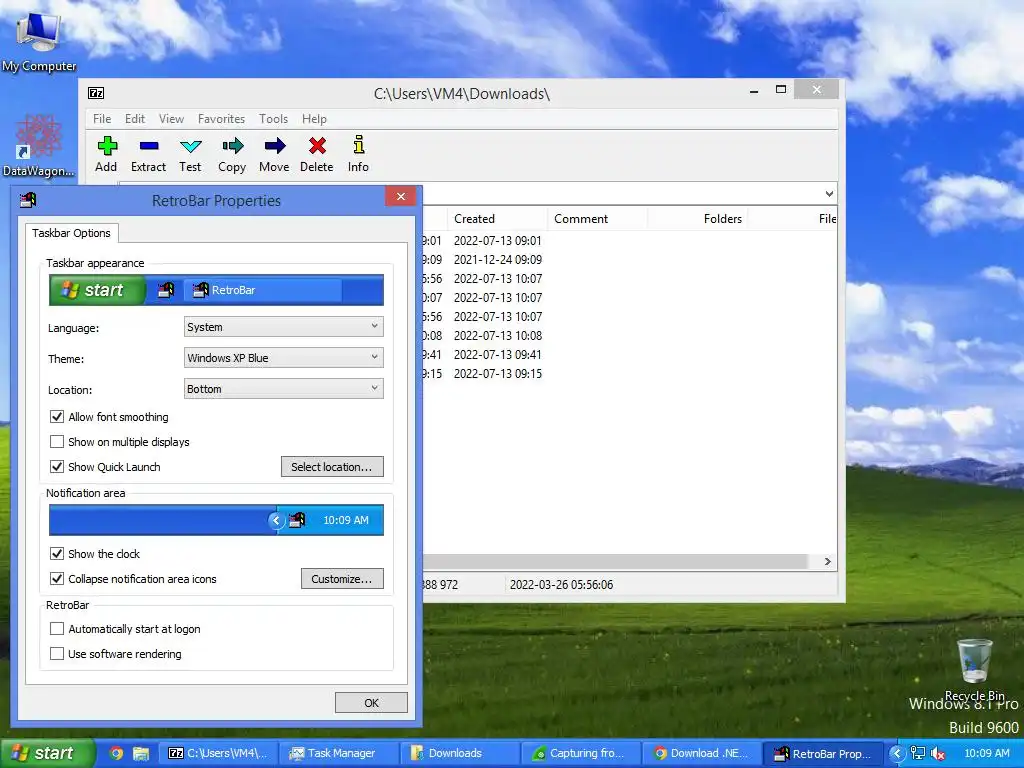Click Chrome icon in Quick Launch
Viewport: 1024px width, 768px height.
click(116, 753)
